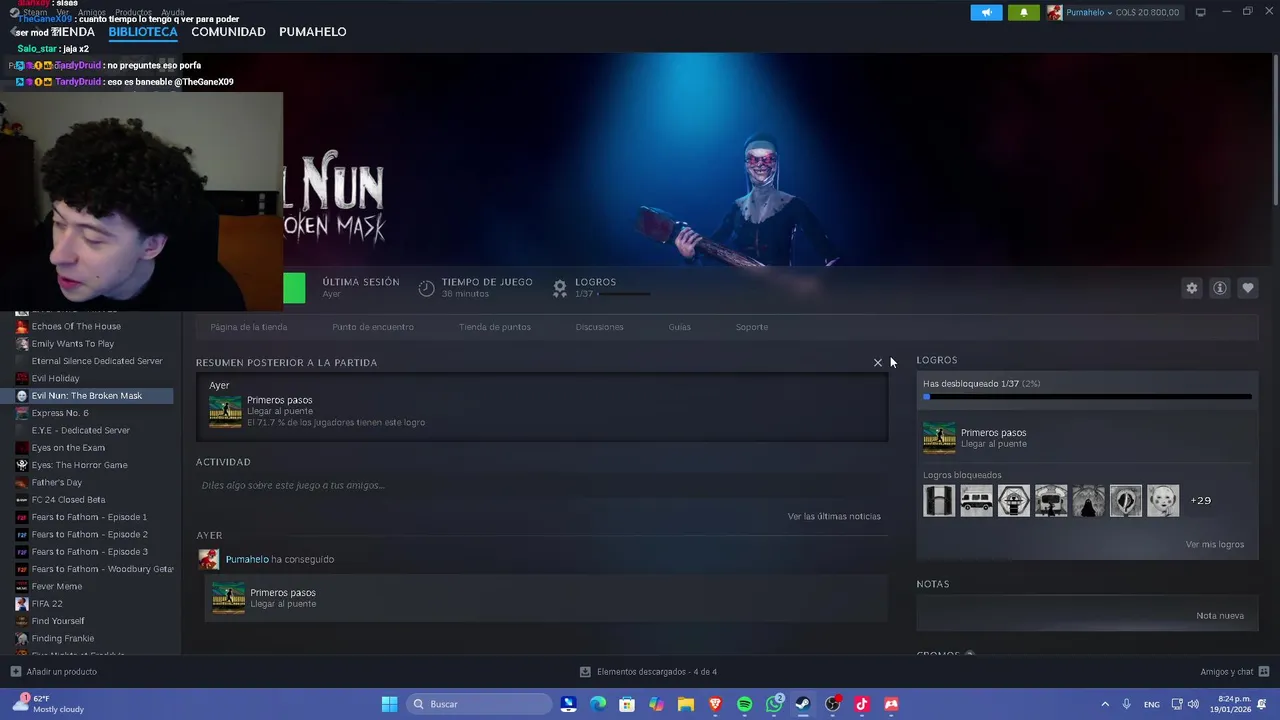This screenshot has height=720, width=1280.
Task: Click the fourth locked achievement icon
Action: pyautogui.click(x=1051, y=500)
